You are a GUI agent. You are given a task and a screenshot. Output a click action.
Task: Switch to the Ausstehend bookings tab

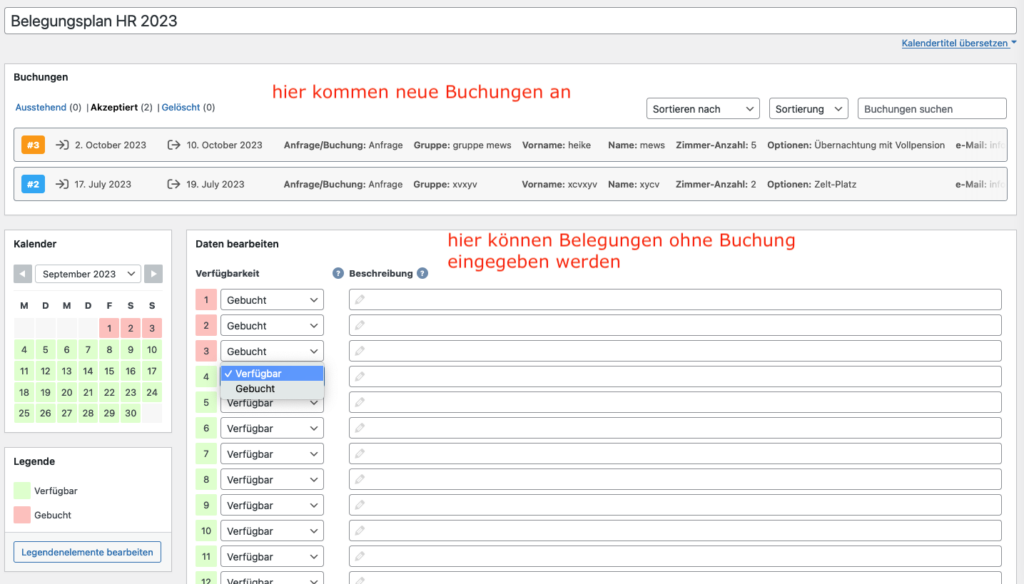click(x=41, y=107)
